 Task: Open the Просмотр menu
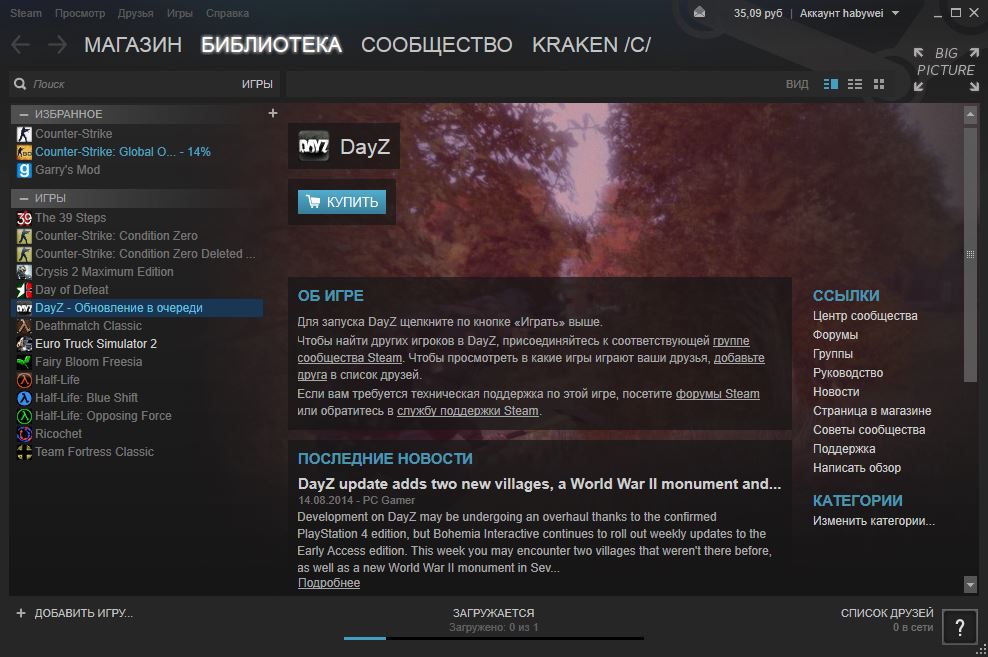[80, 13]
